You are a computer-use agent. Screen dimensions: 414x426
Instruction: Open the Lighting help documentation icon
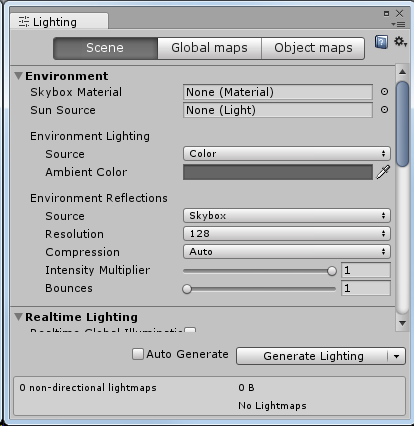(x=381, y=42)
